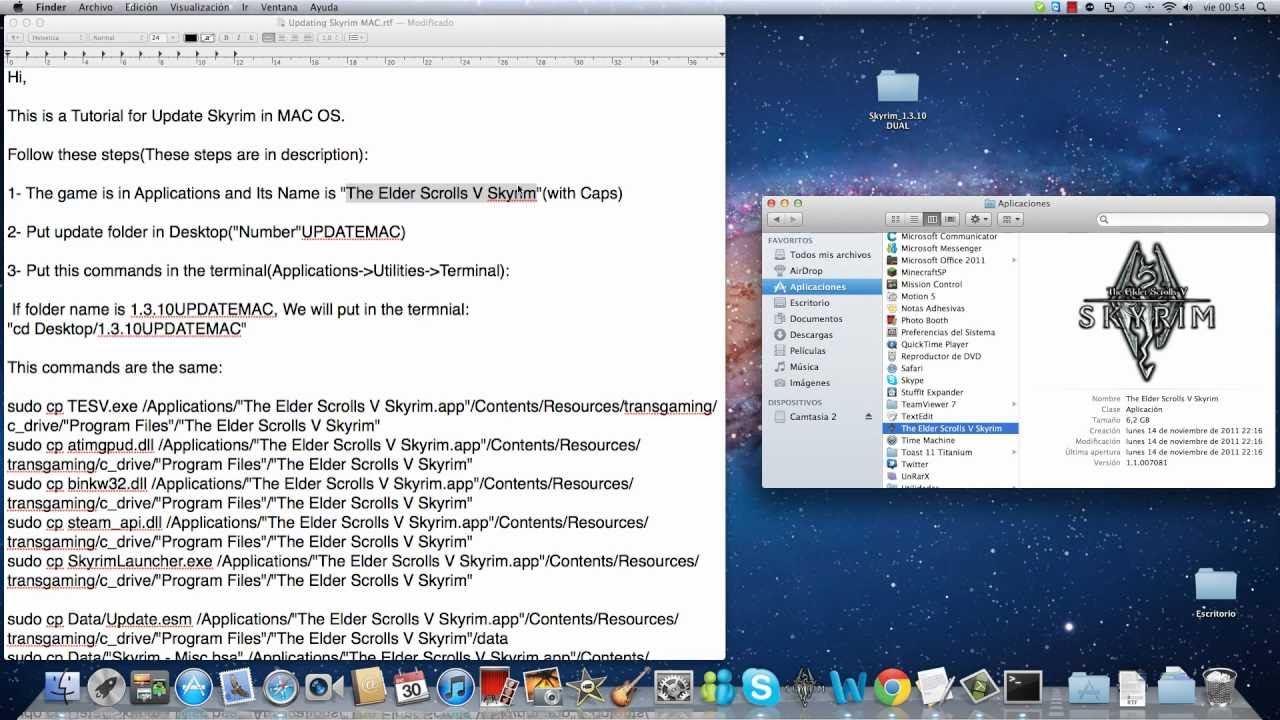Open TextEdit icon in the Dock

click(x=935, y=688)
